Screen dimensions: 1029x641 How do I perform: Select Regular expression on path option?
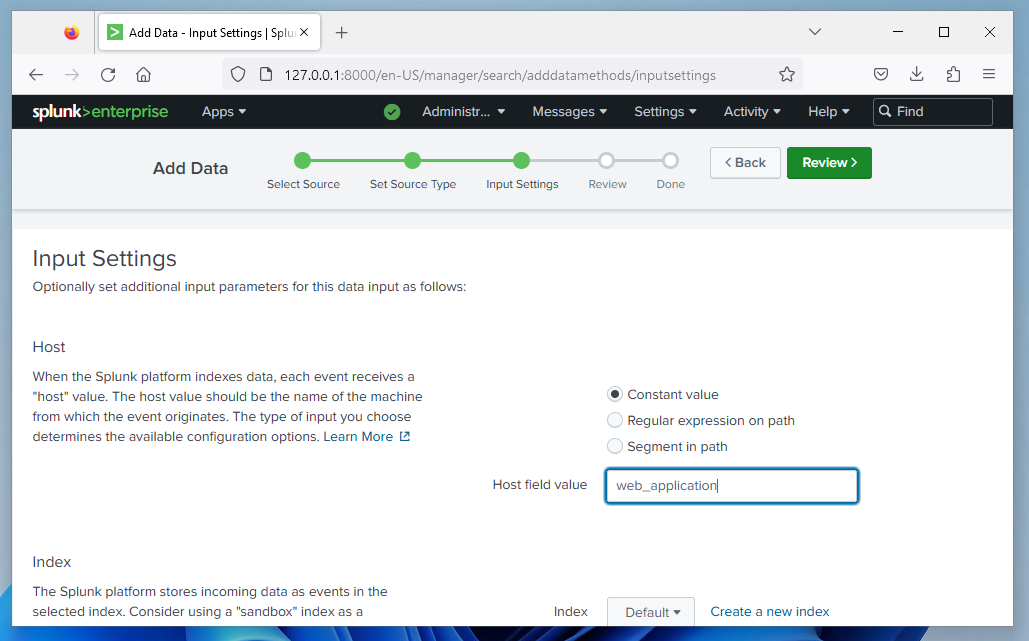(614, 420)
